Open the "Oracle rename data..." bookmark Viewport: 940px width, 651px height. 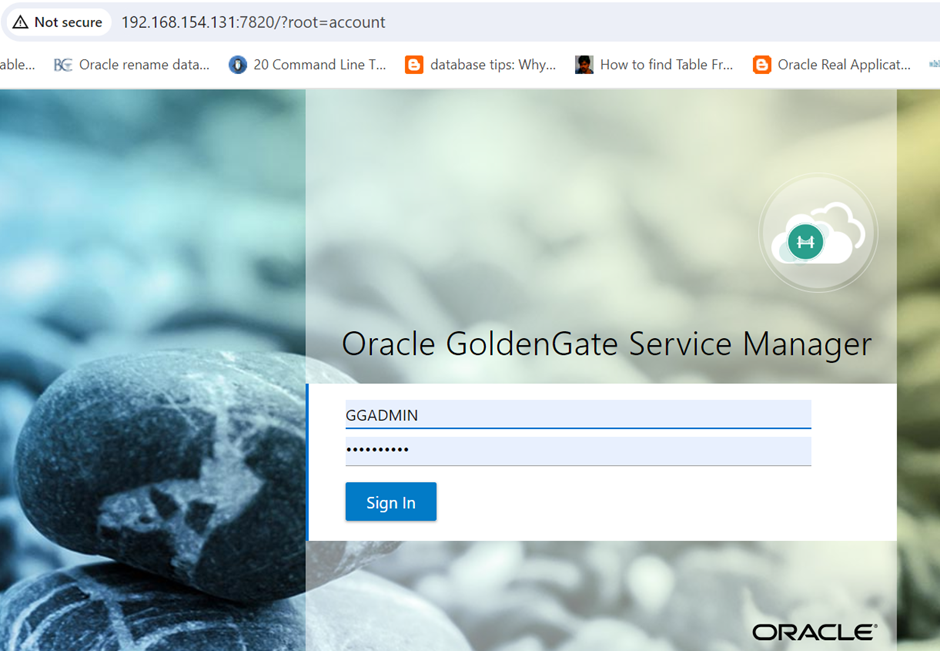144,65
